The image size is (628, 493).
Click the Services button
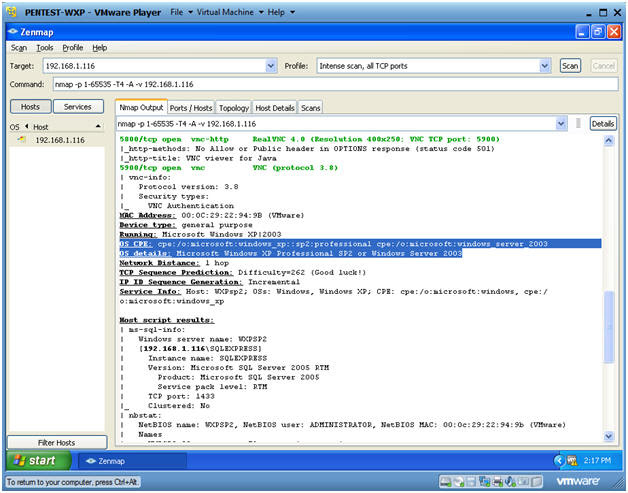pos(78,107)
